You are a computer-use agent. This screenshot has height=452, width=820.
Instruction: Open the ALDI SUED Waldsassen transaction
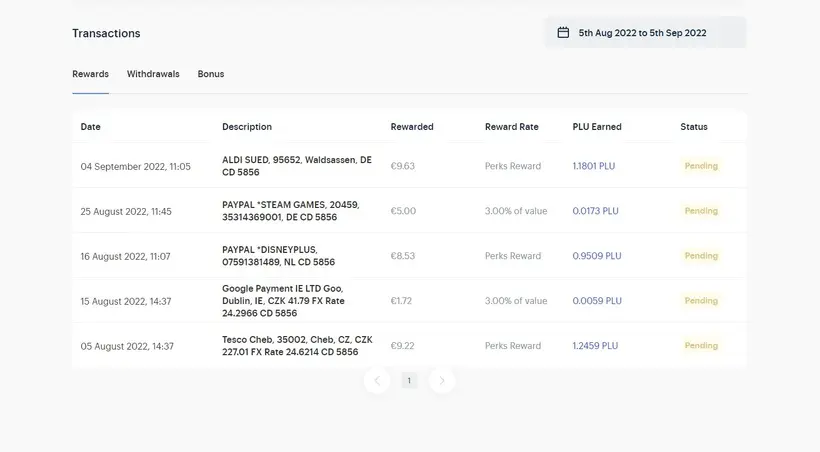(409, 166)
